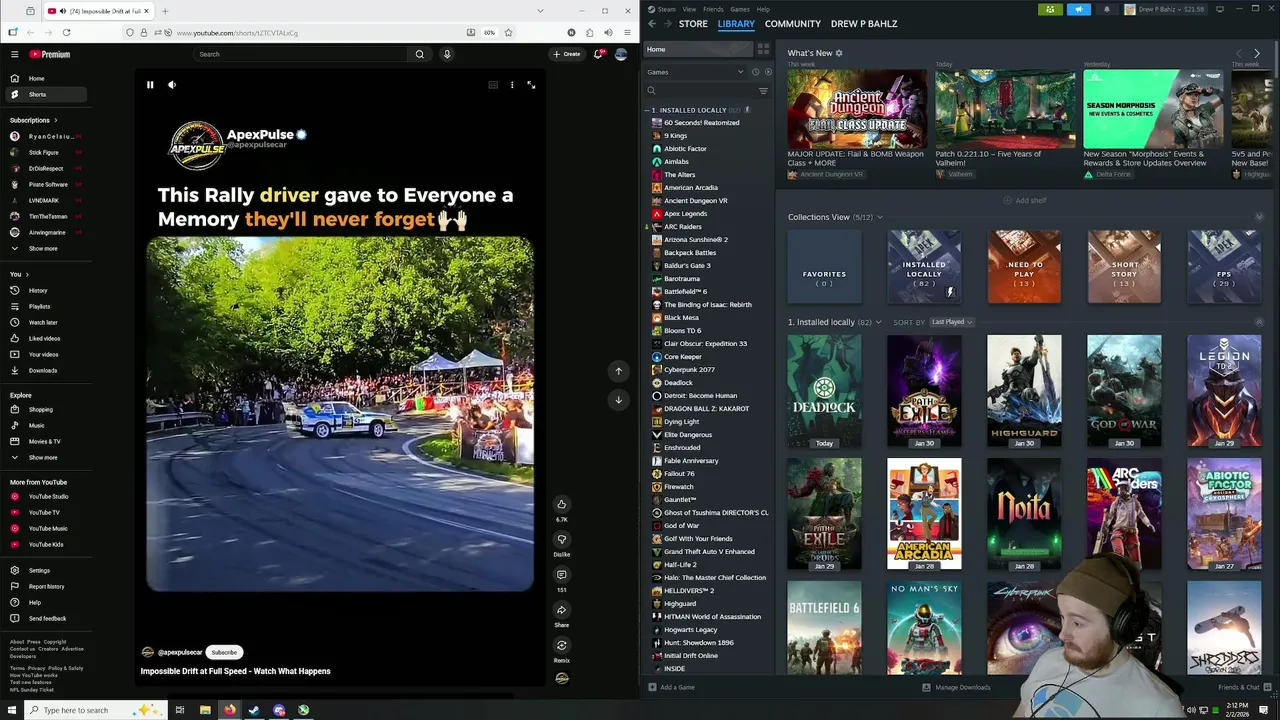Remix this Short
The height and width of the screenshot is (720, 1280).
562,645
